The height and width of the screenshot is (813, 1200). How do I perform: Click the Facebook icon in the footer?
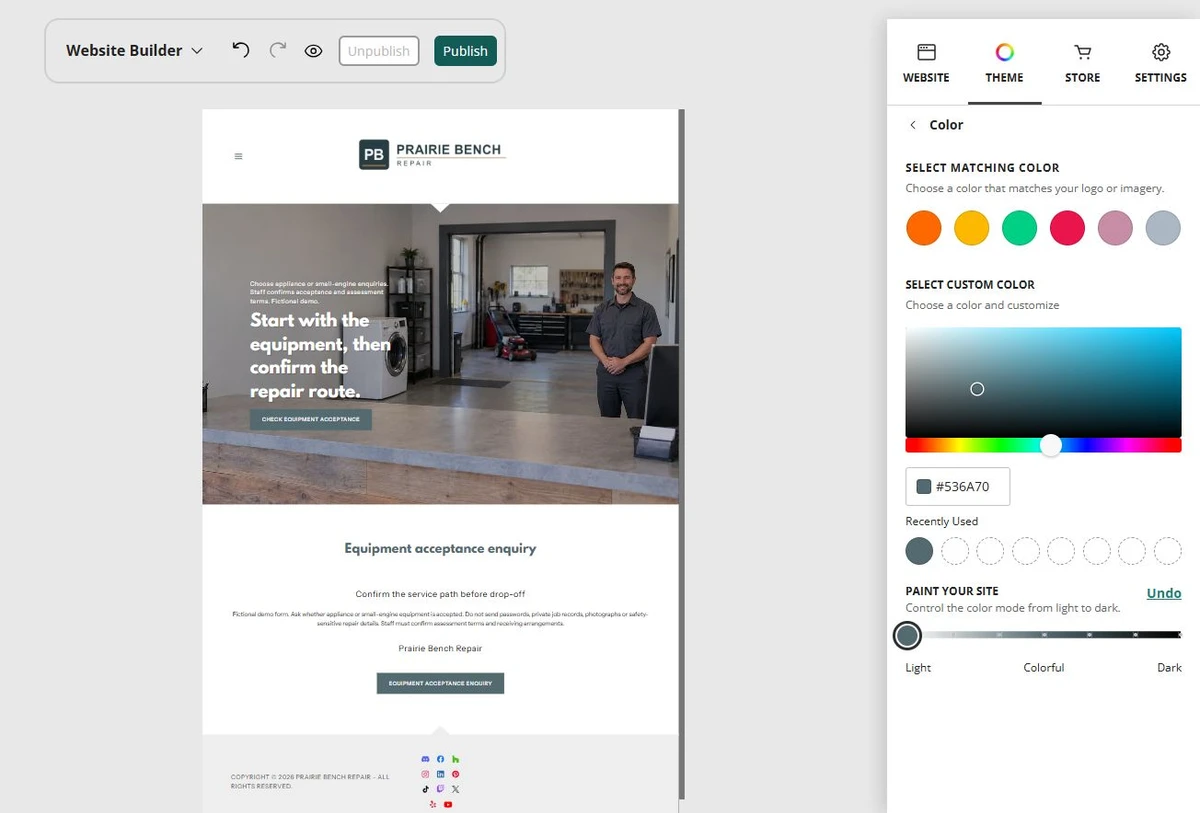point(440,760)
